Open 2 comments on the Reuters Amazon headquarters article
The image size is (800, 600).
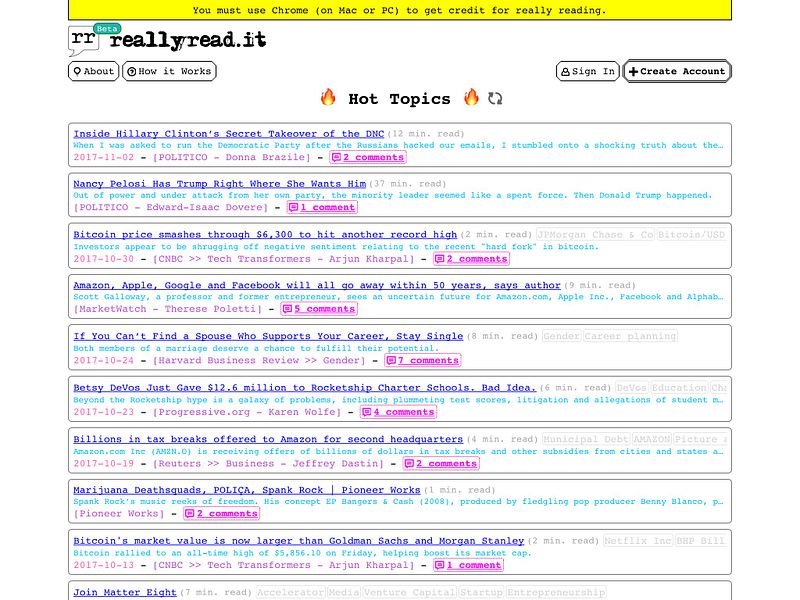pos(441,463)
